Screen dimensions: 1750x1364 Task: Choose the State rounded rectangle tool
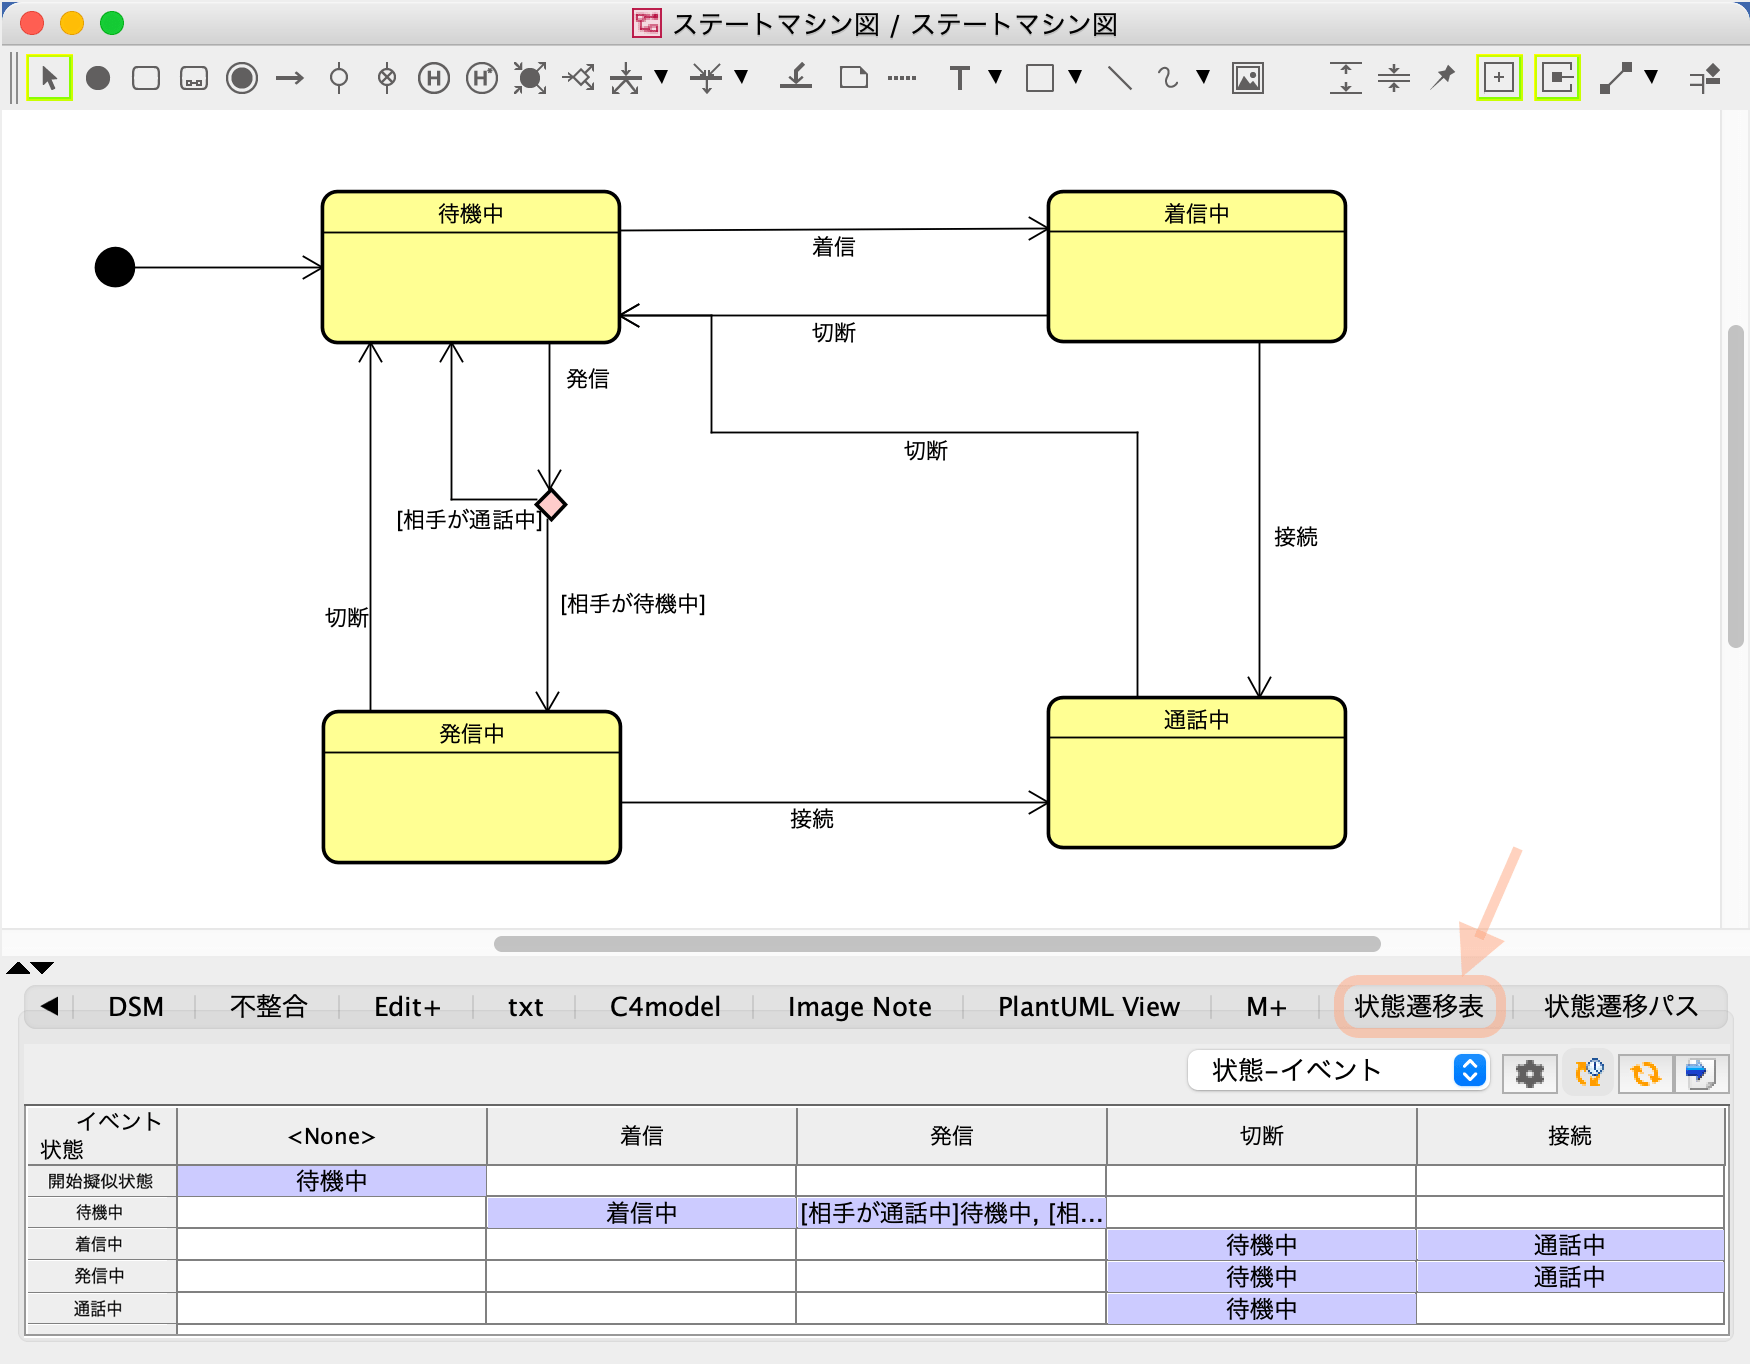click(x=146, y=77)
